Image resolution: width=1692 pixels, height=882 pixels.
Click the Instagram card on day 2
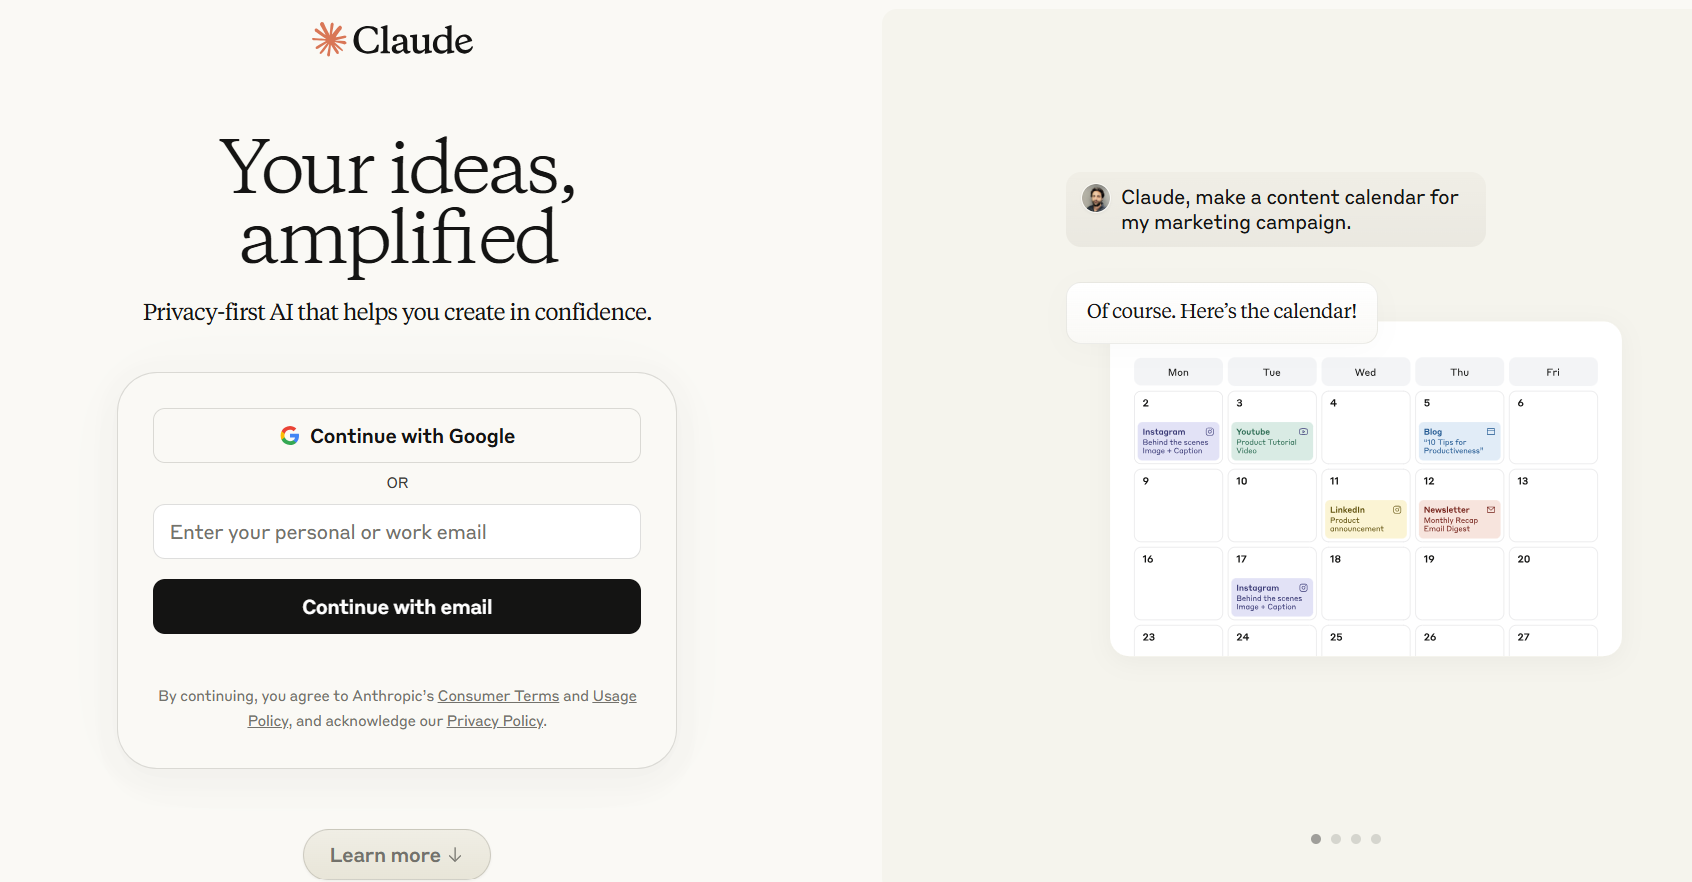tap(1178, 441)
